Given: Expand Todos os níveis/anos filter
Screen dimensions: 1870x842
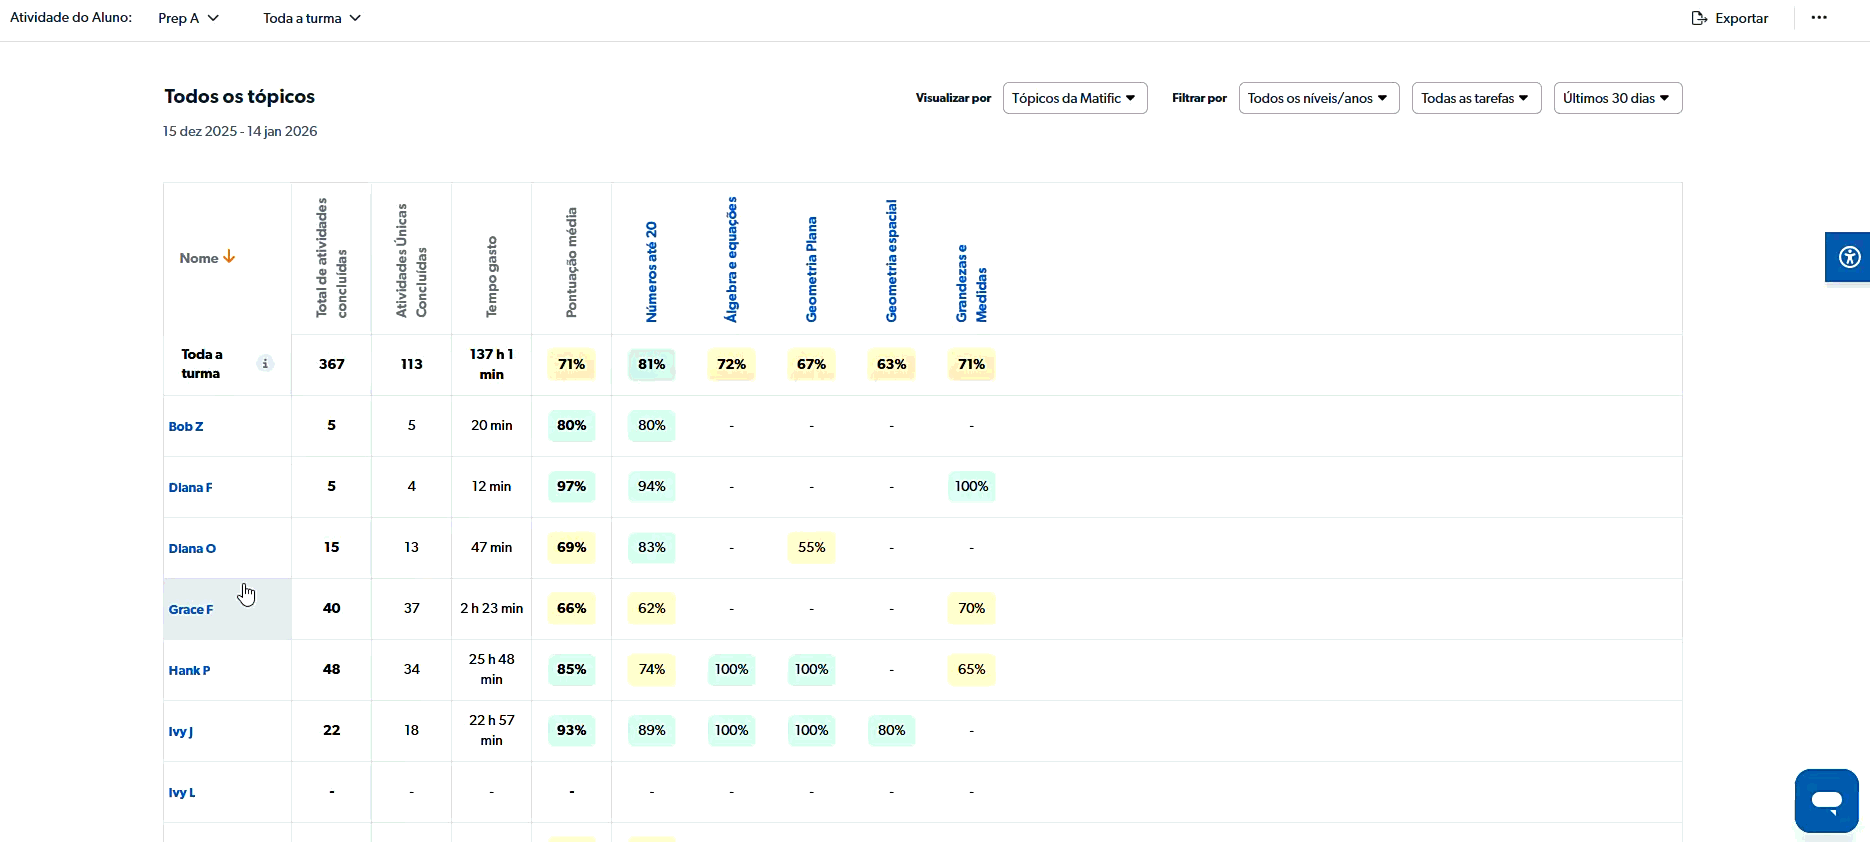Looking at the screenshot, I should tap(1318, 98).
